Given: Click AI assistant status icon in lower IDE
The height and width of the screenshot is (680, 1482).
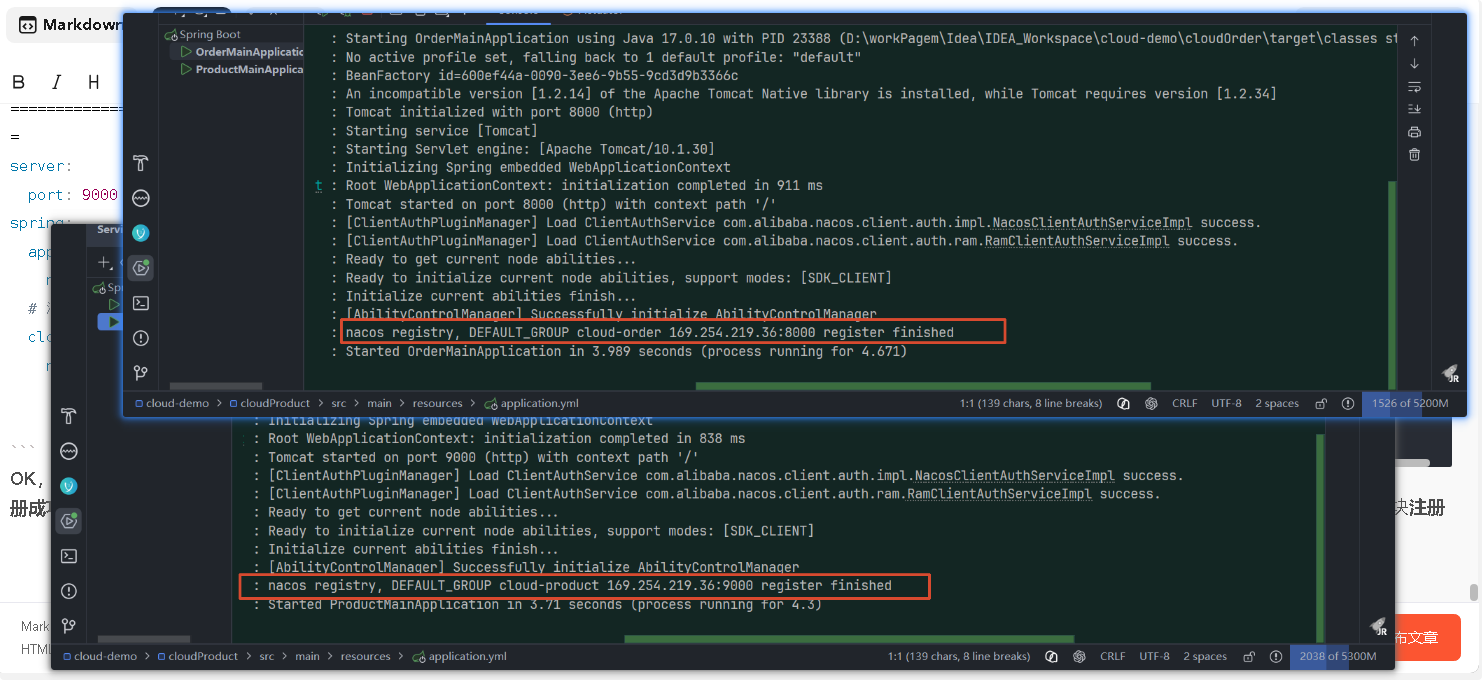Looking at the screenshot, I should (1079, 657).
